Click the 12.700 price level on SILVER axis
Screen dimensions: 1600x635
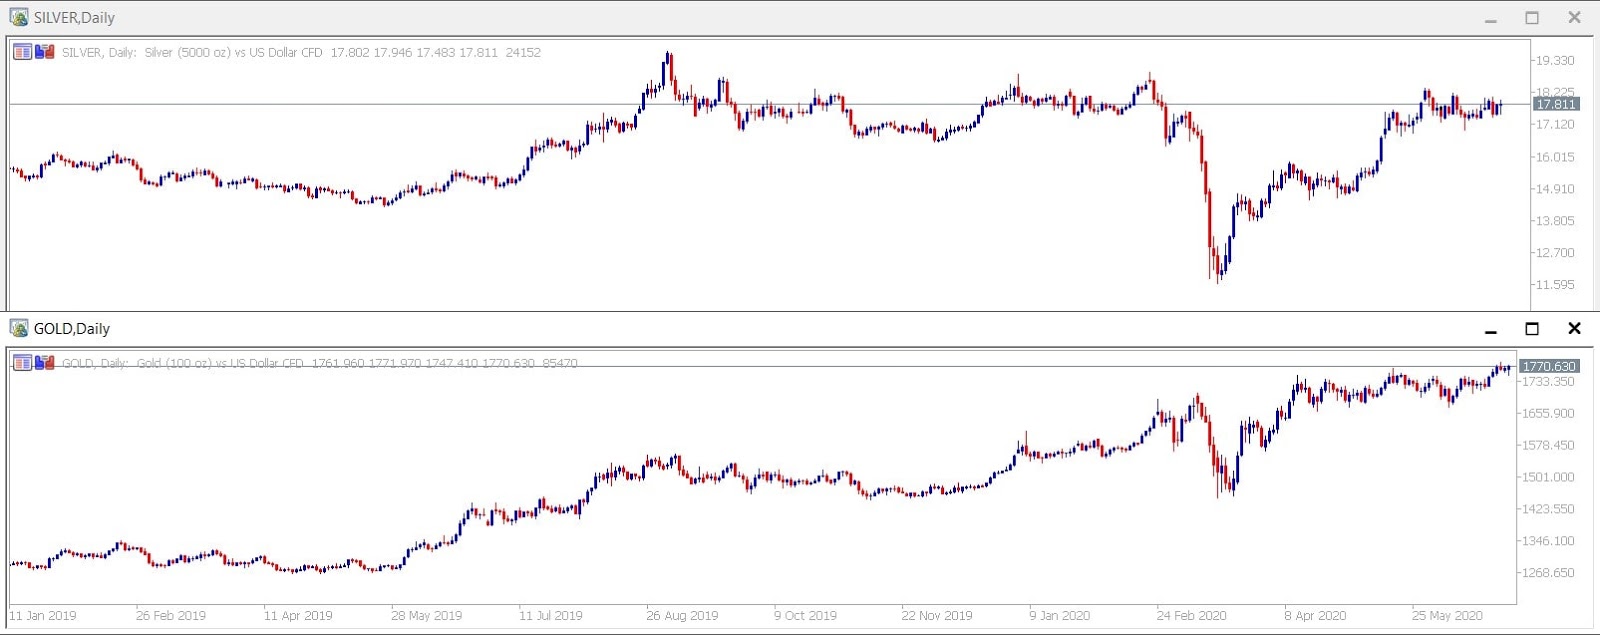click(x=1555, y=253)
